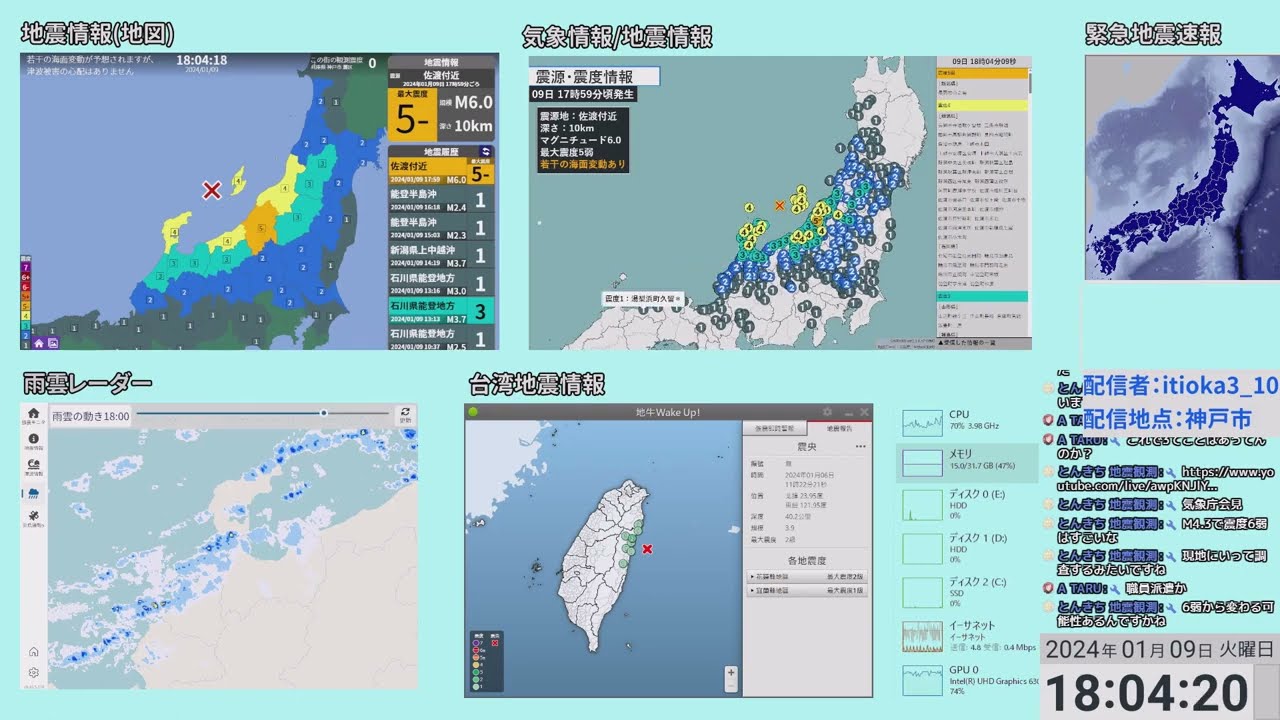Select the teal 石川県能登地方 M3.7 entry
Image resolution: width=1280 pixels, height=720 pixels.
442,312
